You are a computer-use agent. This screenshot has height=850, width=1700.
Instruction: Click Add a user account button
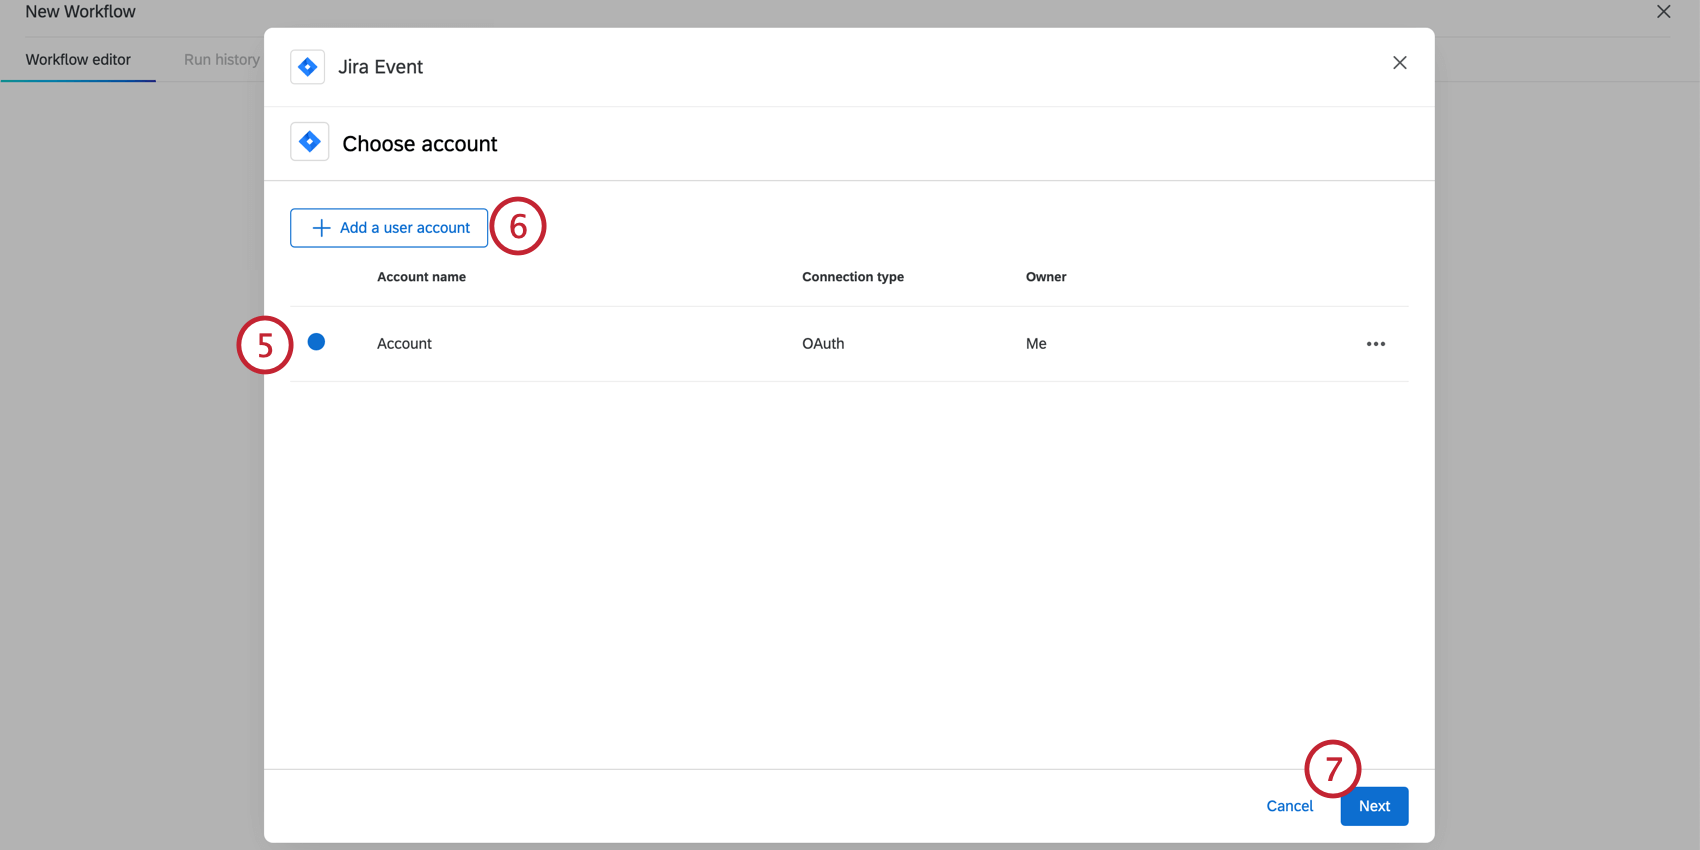pos(389,228)
